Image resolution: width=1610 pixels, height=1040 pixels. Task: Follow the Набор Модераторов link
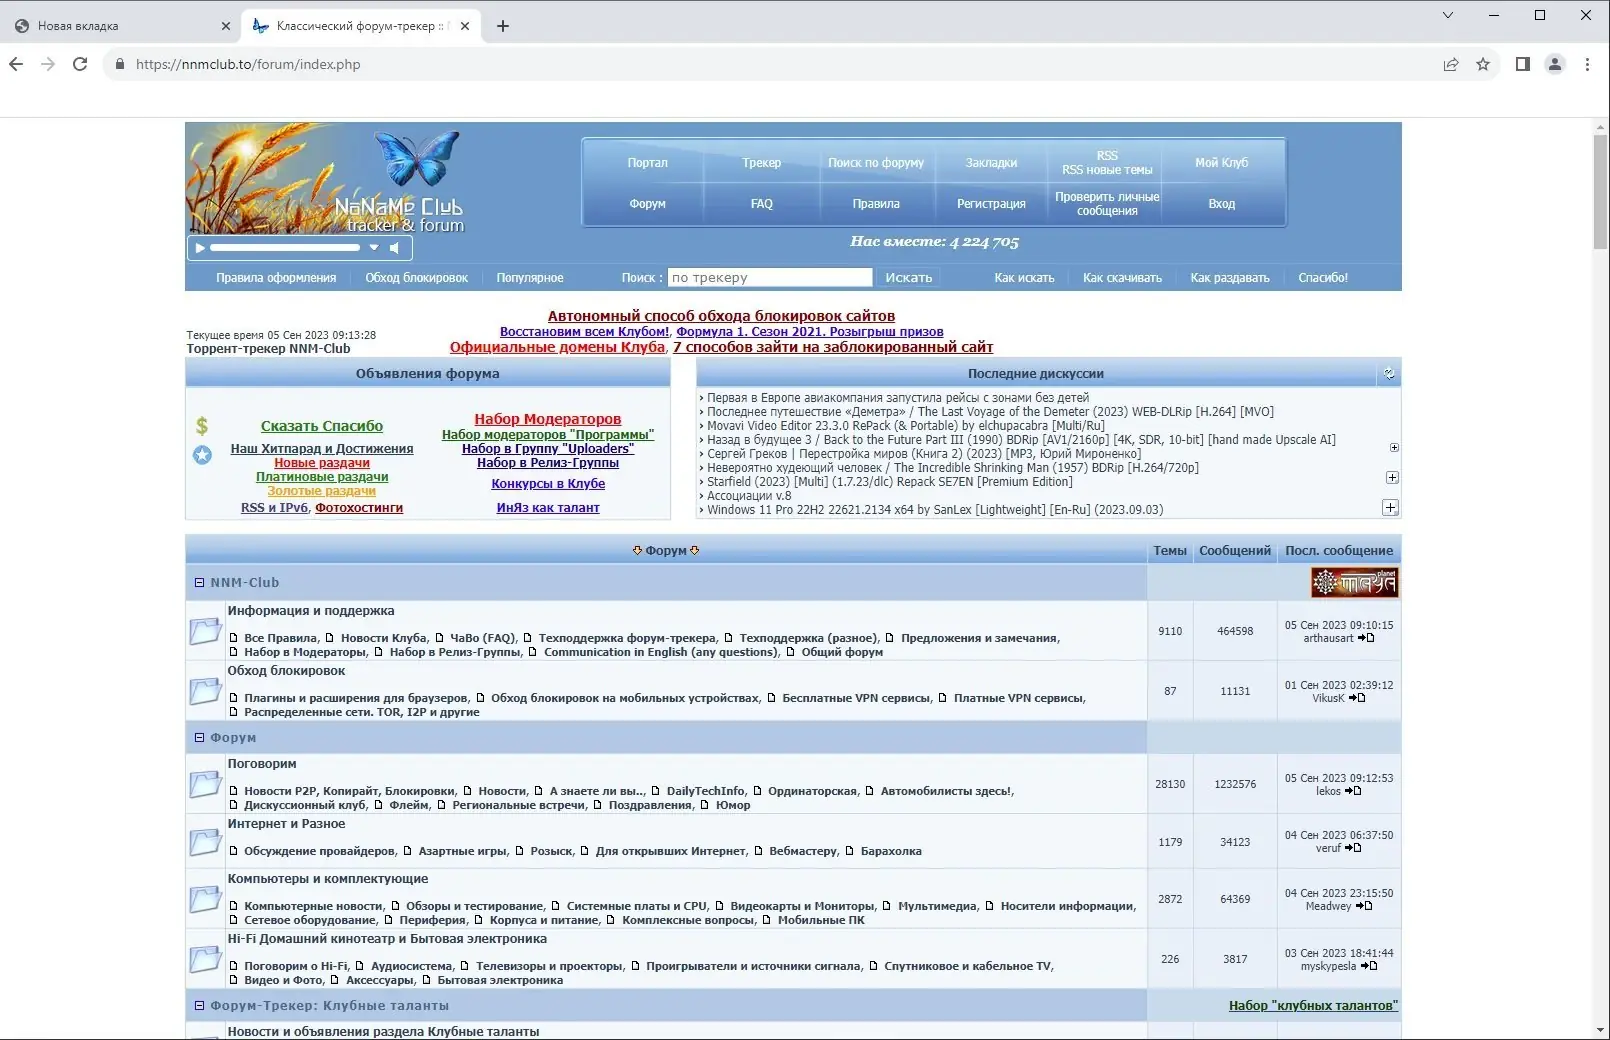(x=547, y=418)
